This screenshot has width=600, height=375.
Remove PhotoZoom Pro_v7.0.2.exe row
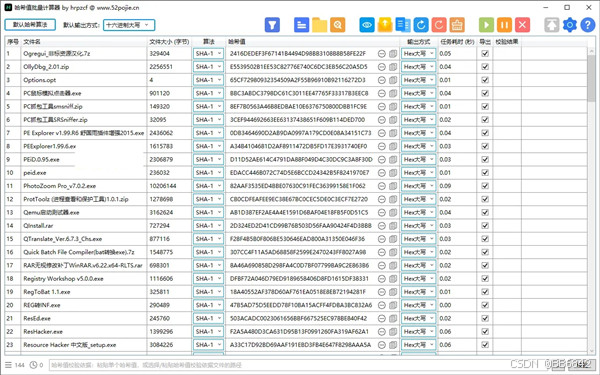coord(382,186)
